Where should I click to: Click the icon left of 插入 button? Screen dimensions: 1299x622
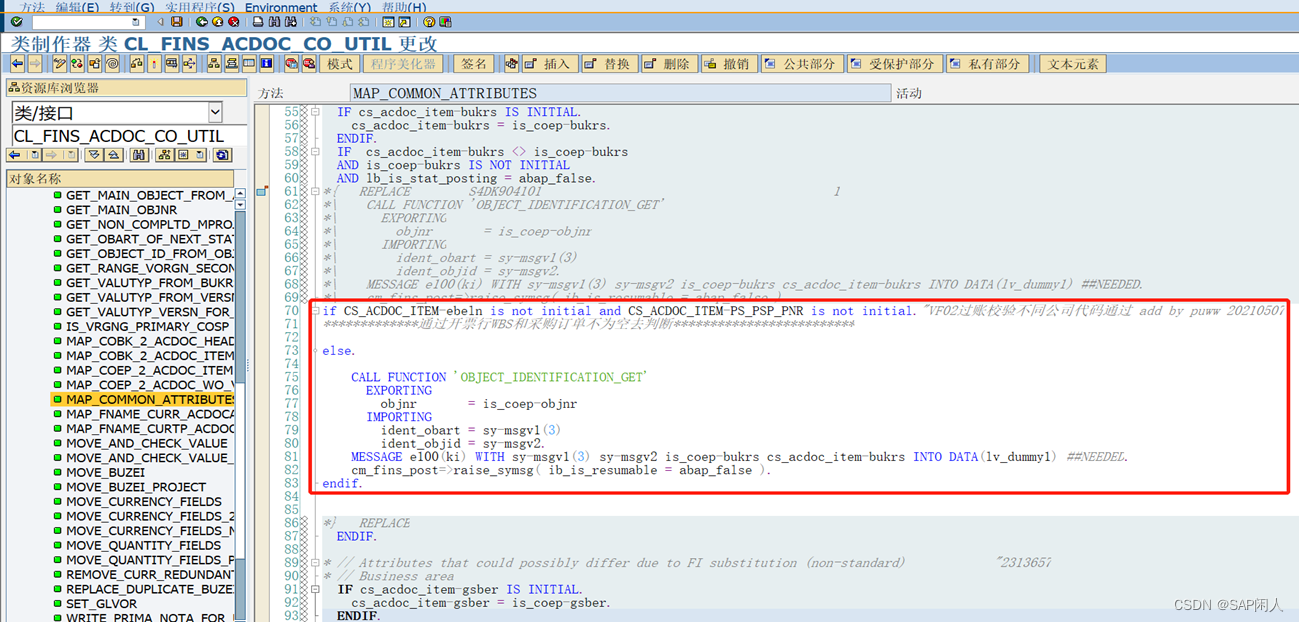coord(512,64)
